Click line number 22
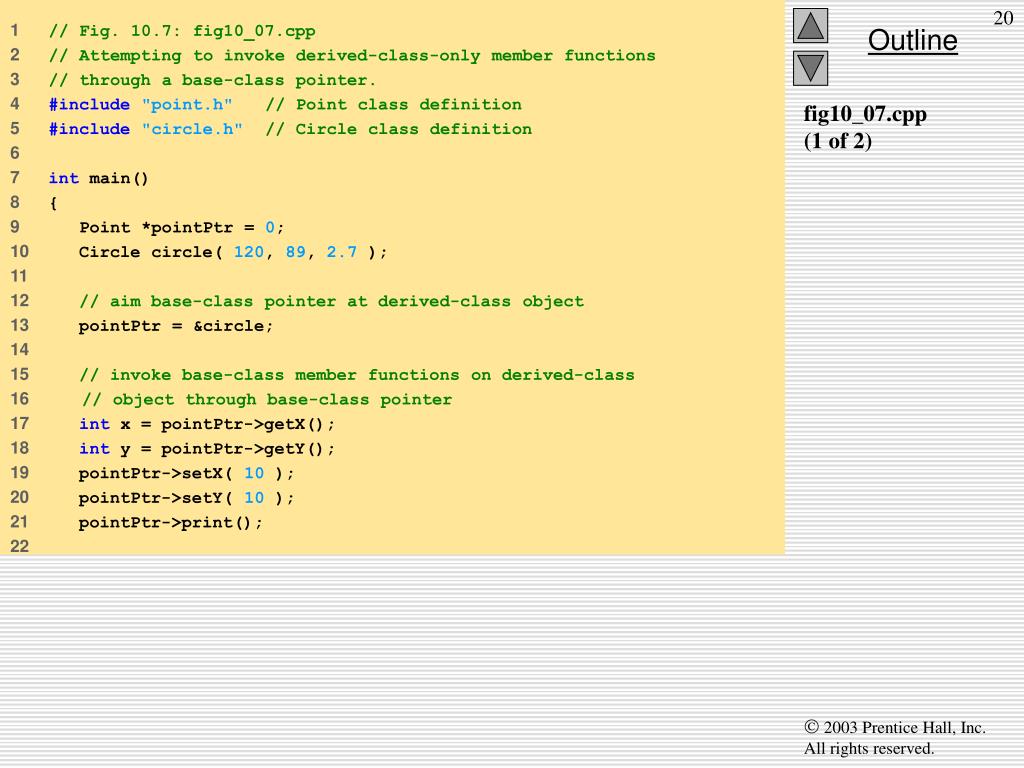The image size is (1024, 768). point(20,546)
